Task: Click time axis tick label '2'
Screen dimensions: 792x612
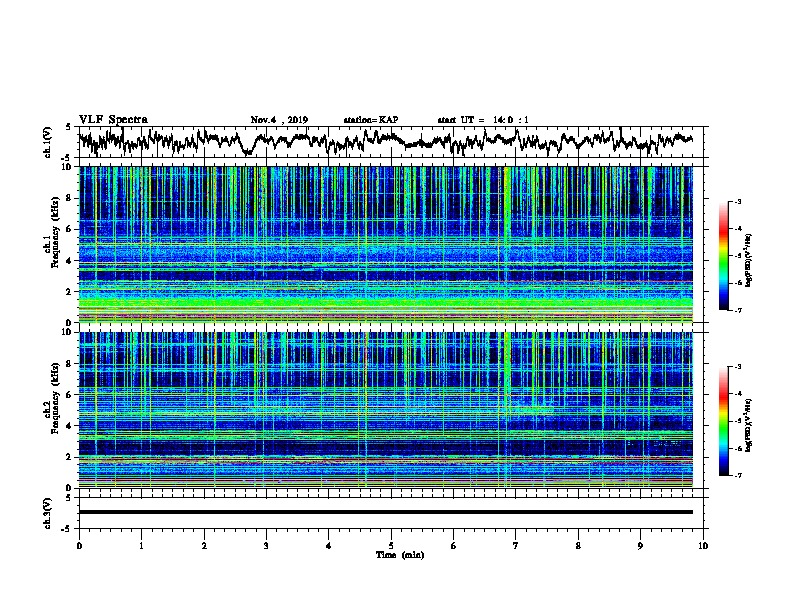Action: [x=204, y=546]
